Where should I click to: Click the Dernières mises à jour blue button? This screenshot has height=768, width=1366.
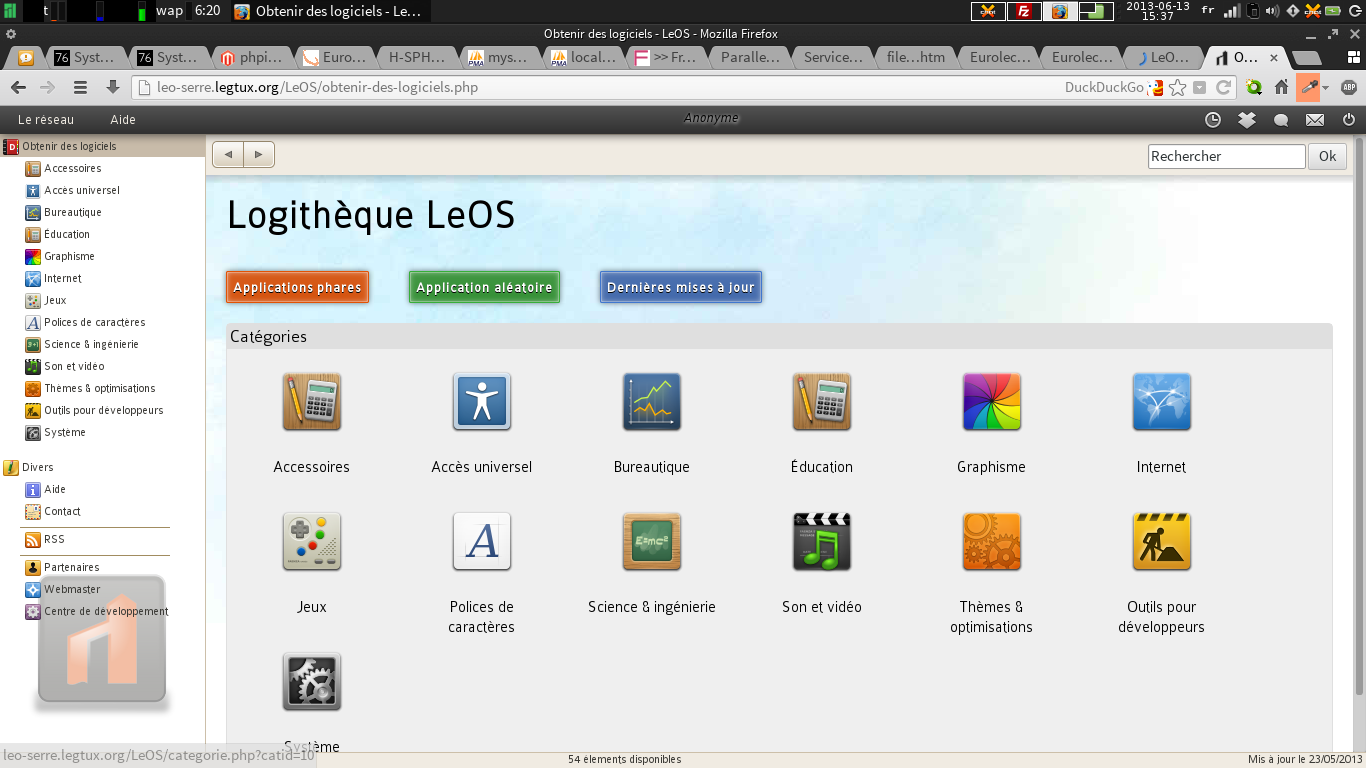pyautogui.click(x=681, y=287)
